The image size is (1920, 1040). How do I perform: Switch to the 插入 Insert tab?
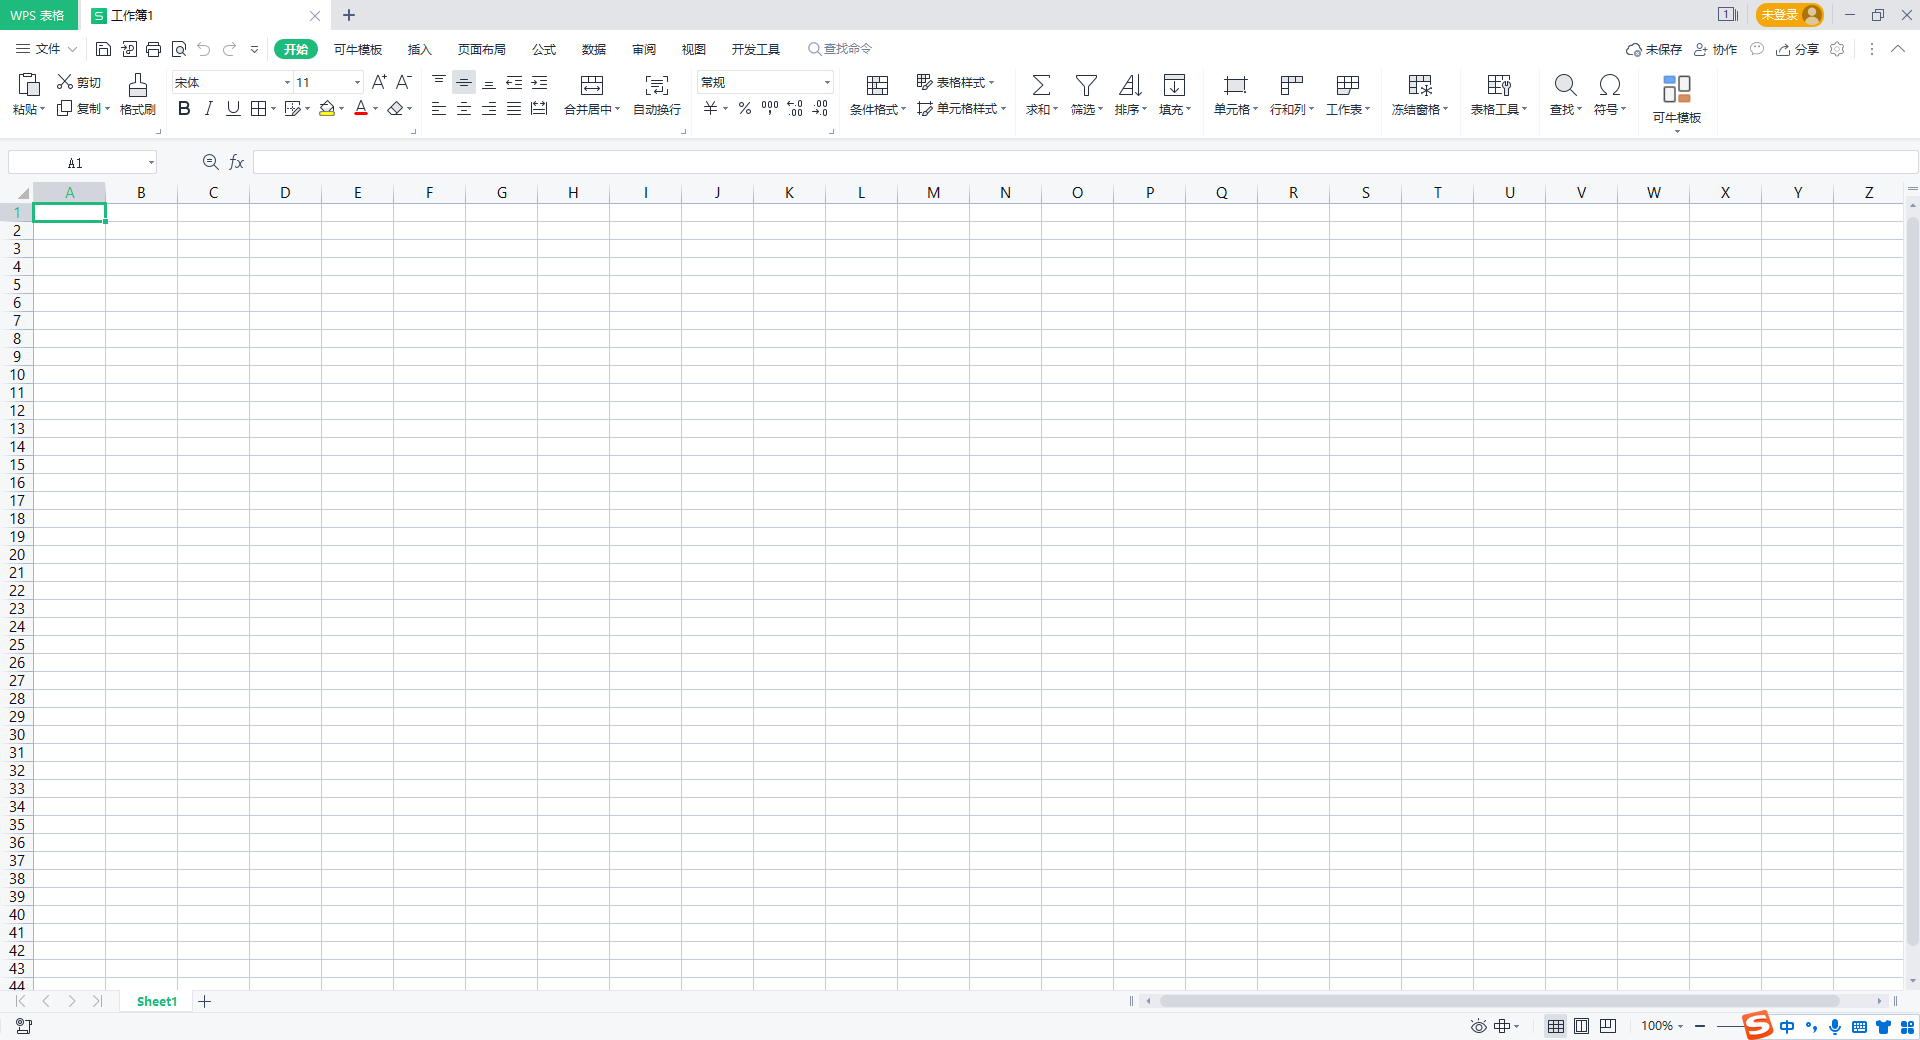419,49
